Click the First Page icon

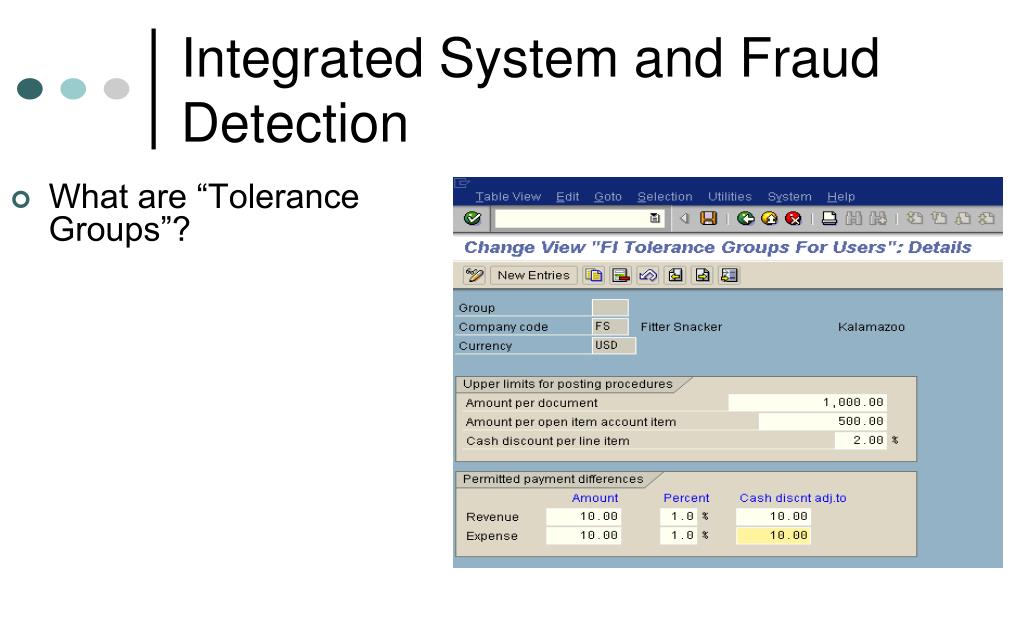point(915,218)
